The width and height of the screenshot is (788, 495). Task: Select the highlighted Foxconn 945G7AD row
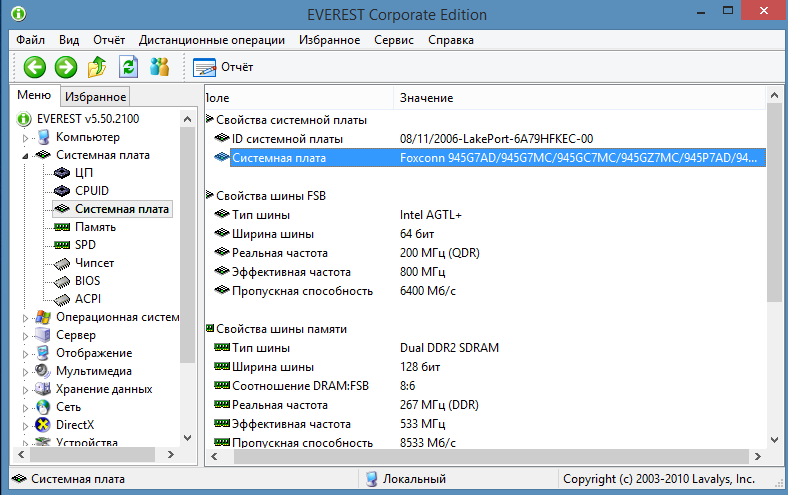tap(498, 158)
